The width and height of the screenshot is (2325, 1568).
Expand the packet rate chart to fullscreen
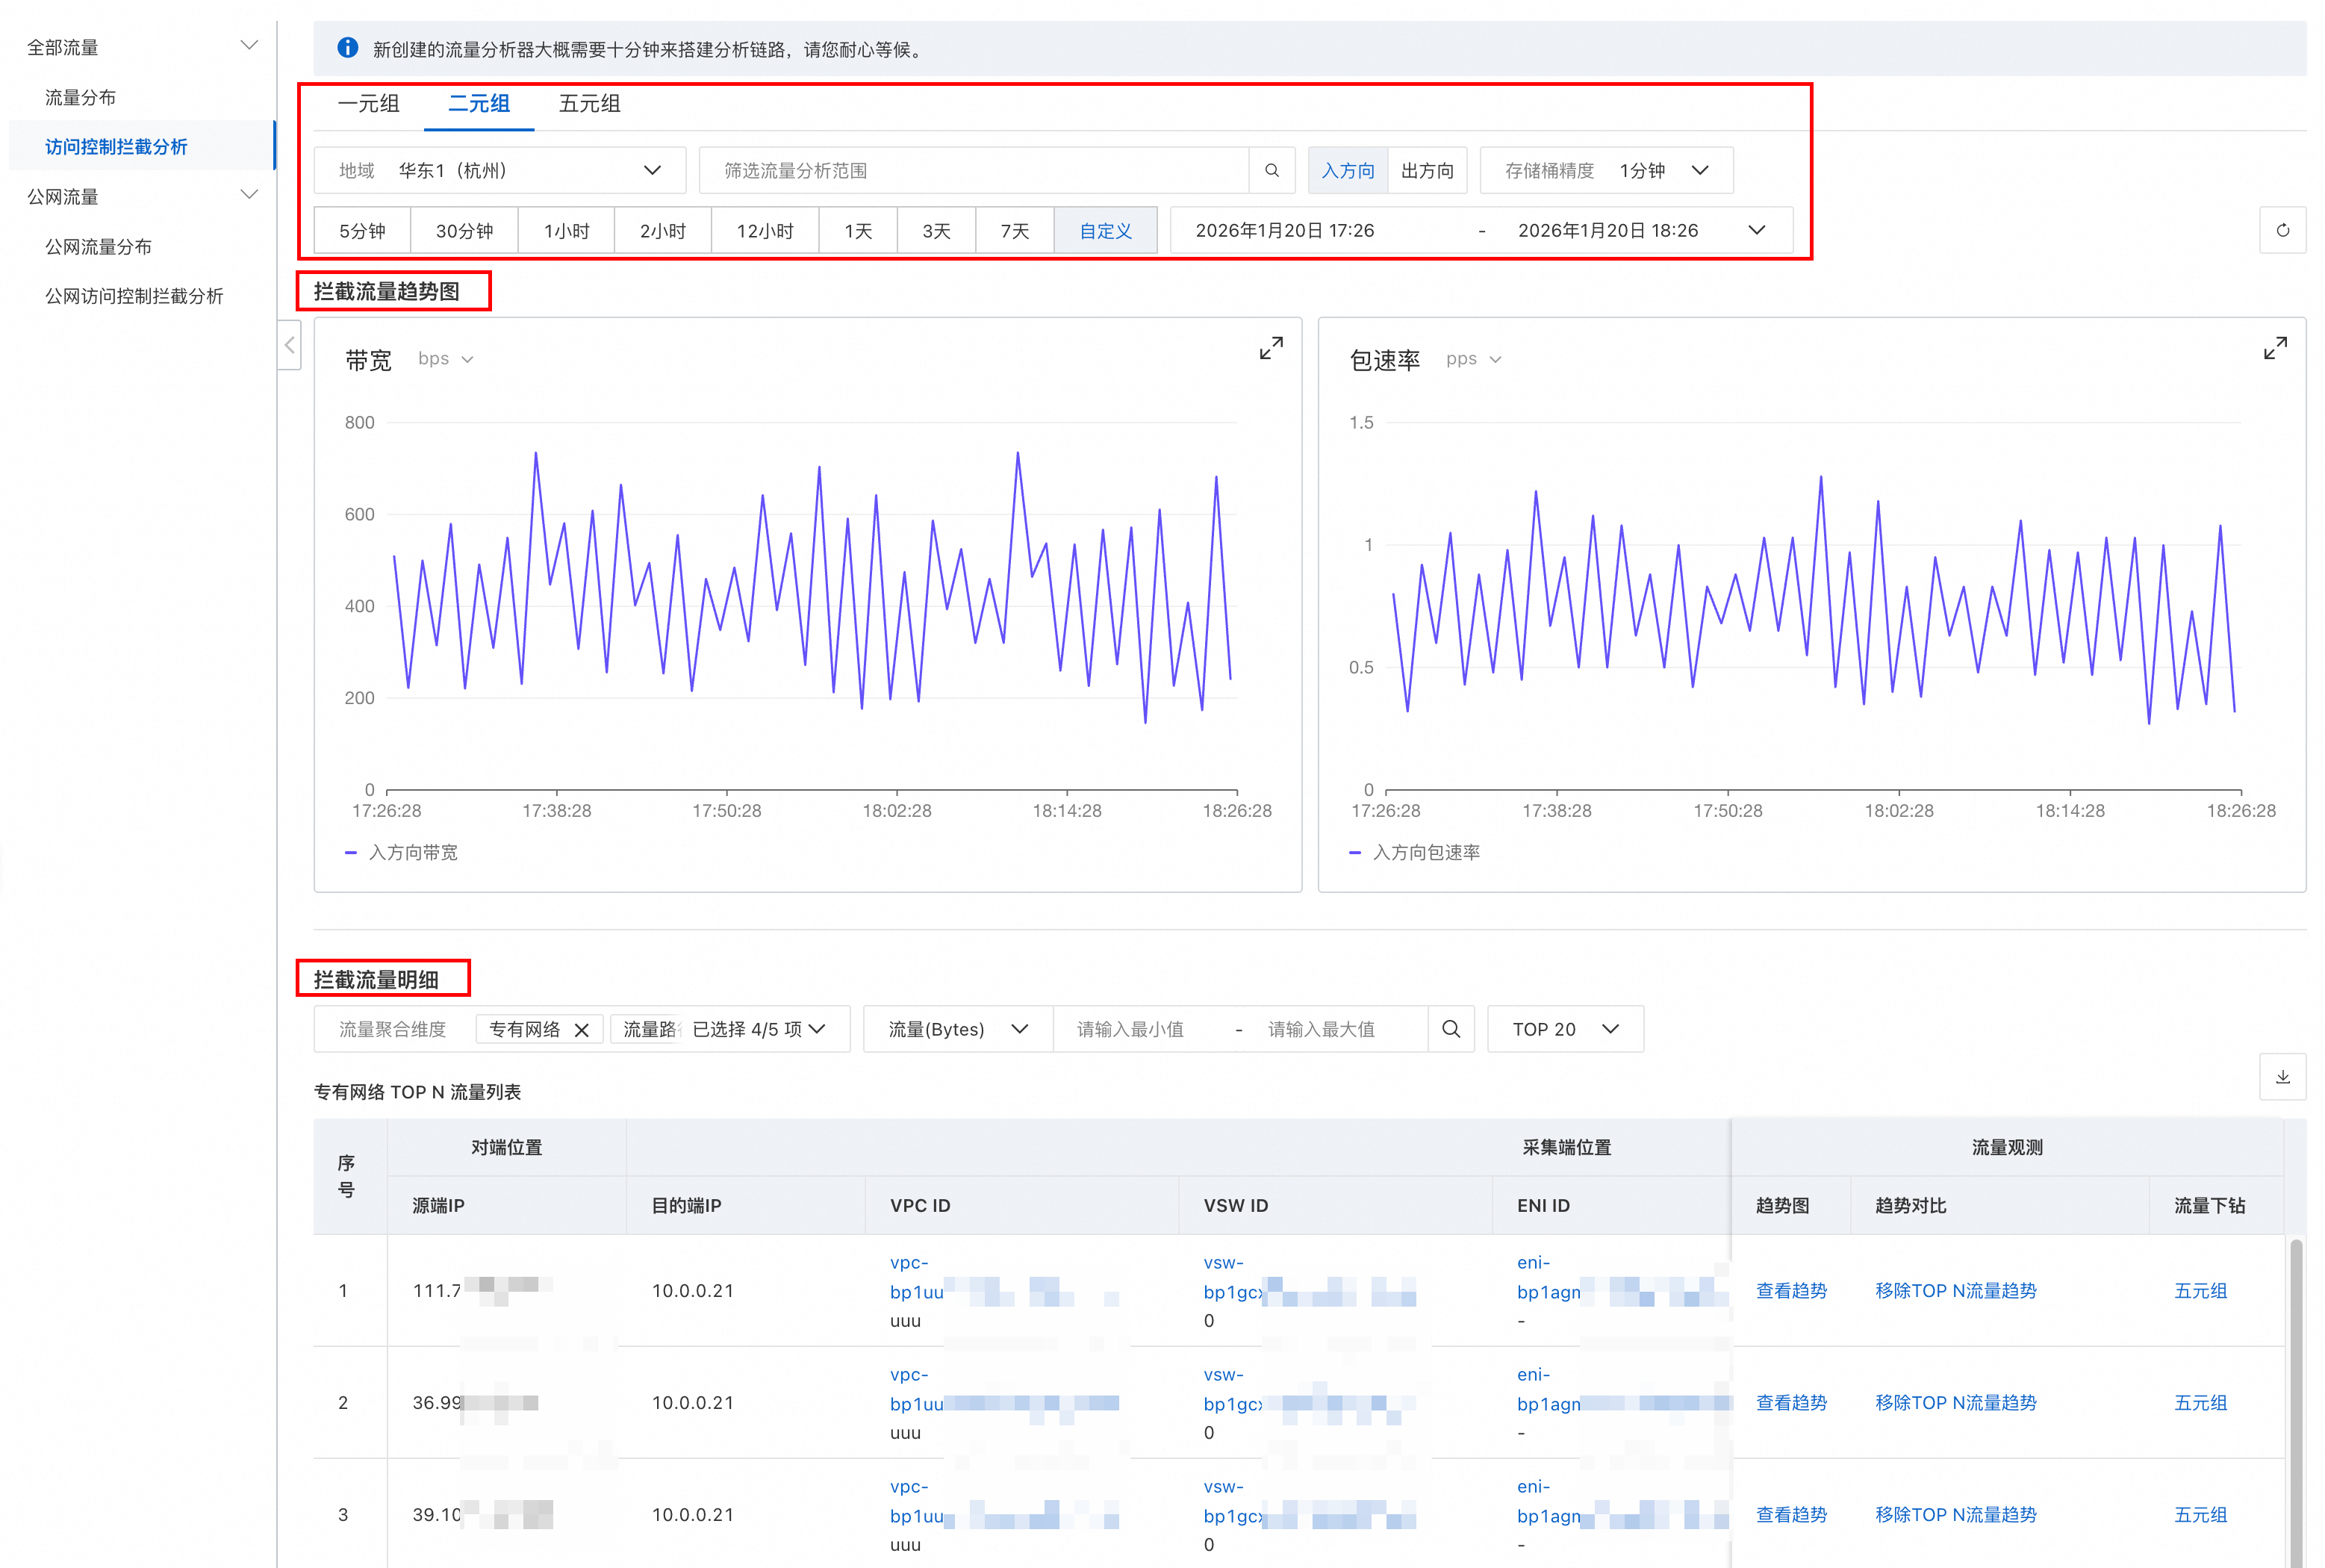coord(2274,348)
